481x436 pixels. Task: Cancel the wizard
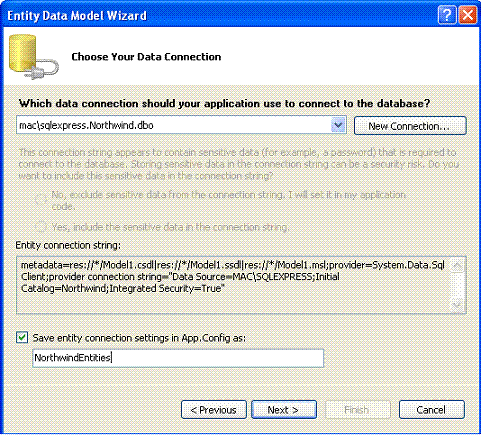coord(431,410)
